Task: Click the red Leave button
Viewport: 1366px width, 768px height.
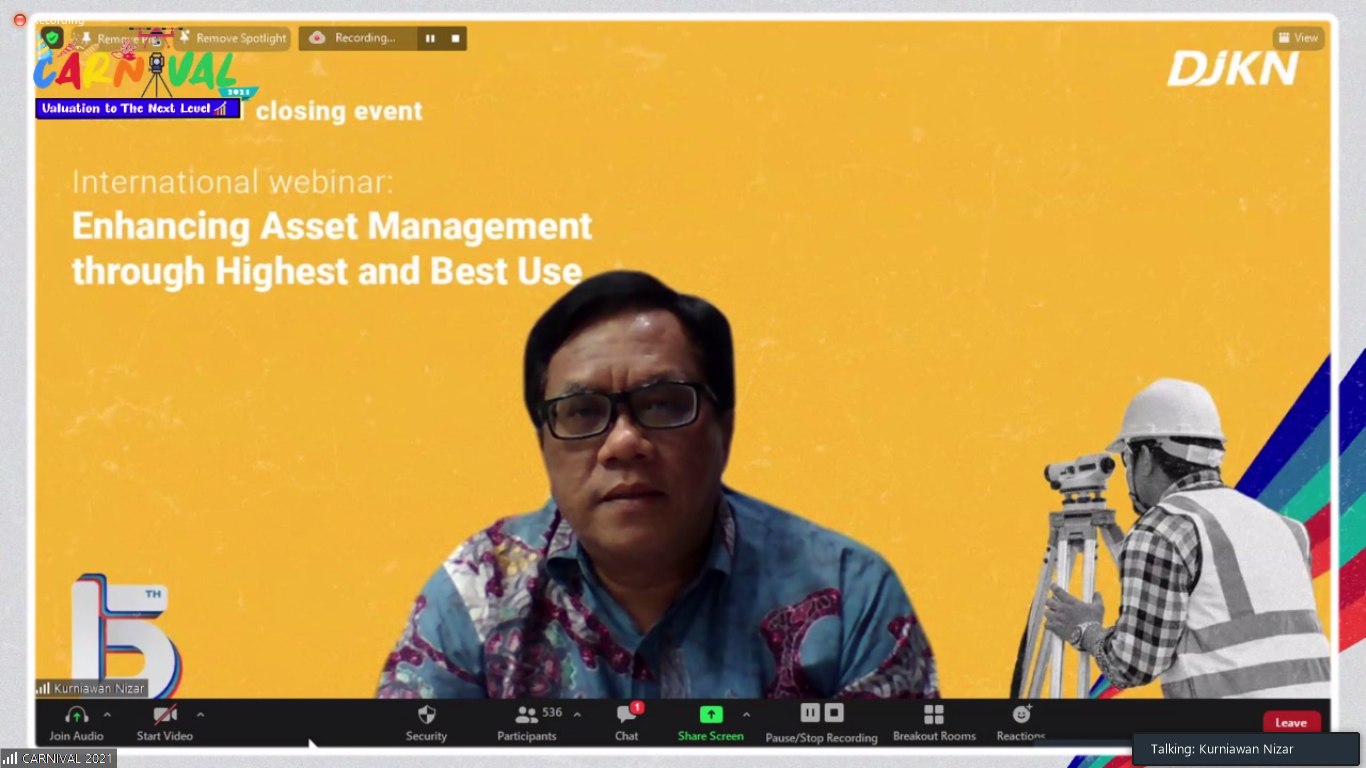Action: point(1290,722)
